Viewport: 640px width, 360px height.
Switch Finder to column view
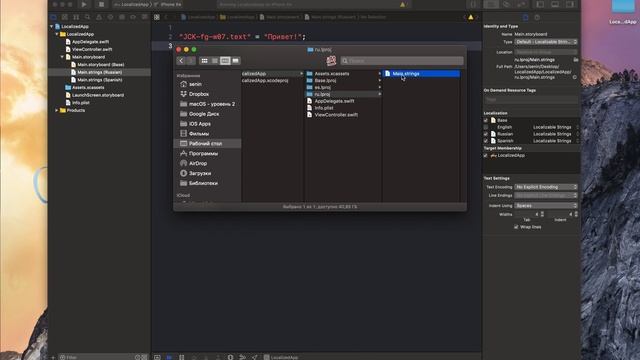225,61
